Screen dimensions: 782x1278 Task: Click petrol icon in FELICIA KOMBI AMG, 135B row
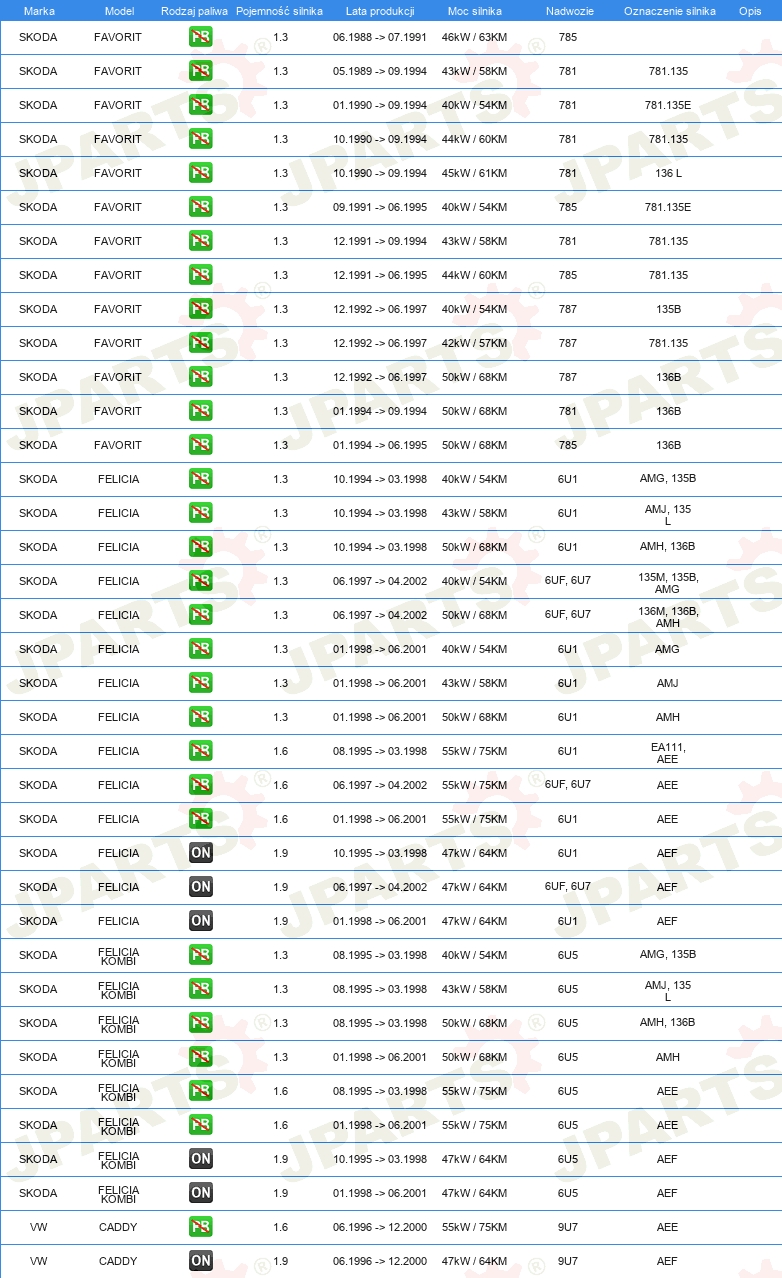[x=200, y=955]
